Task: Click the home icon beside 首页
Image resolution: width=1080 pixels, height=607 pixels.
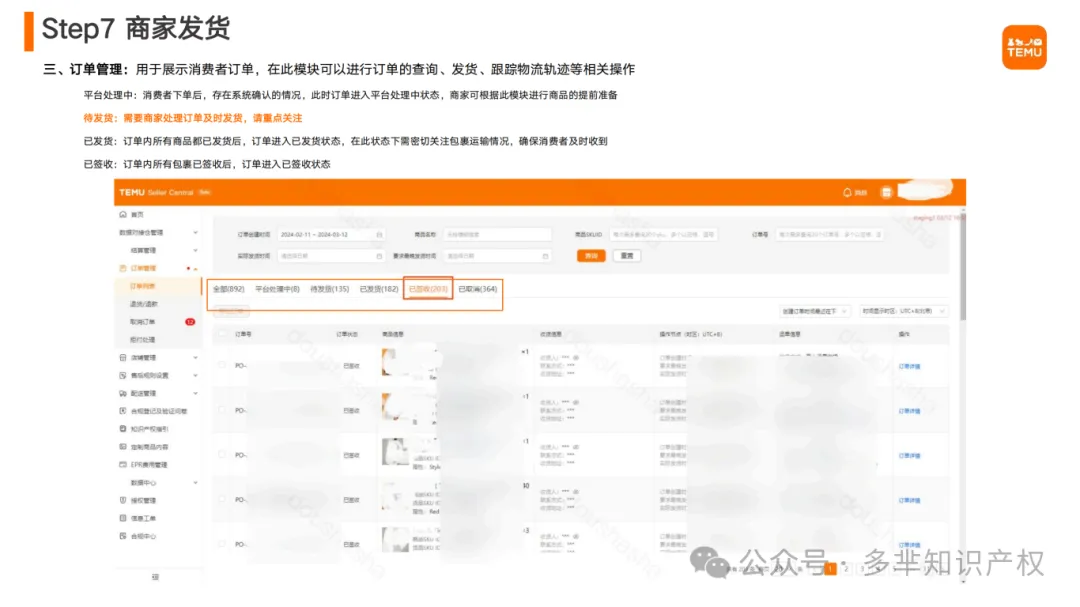Action: coord(123,215)
